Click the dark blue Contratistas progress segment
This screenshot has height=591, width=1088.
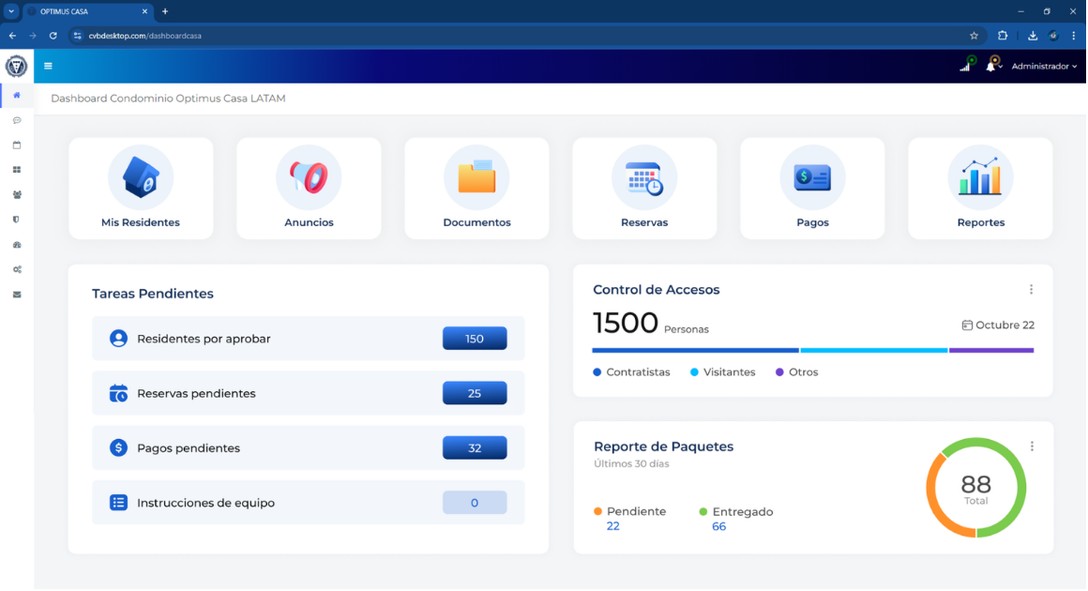point(695,350)
